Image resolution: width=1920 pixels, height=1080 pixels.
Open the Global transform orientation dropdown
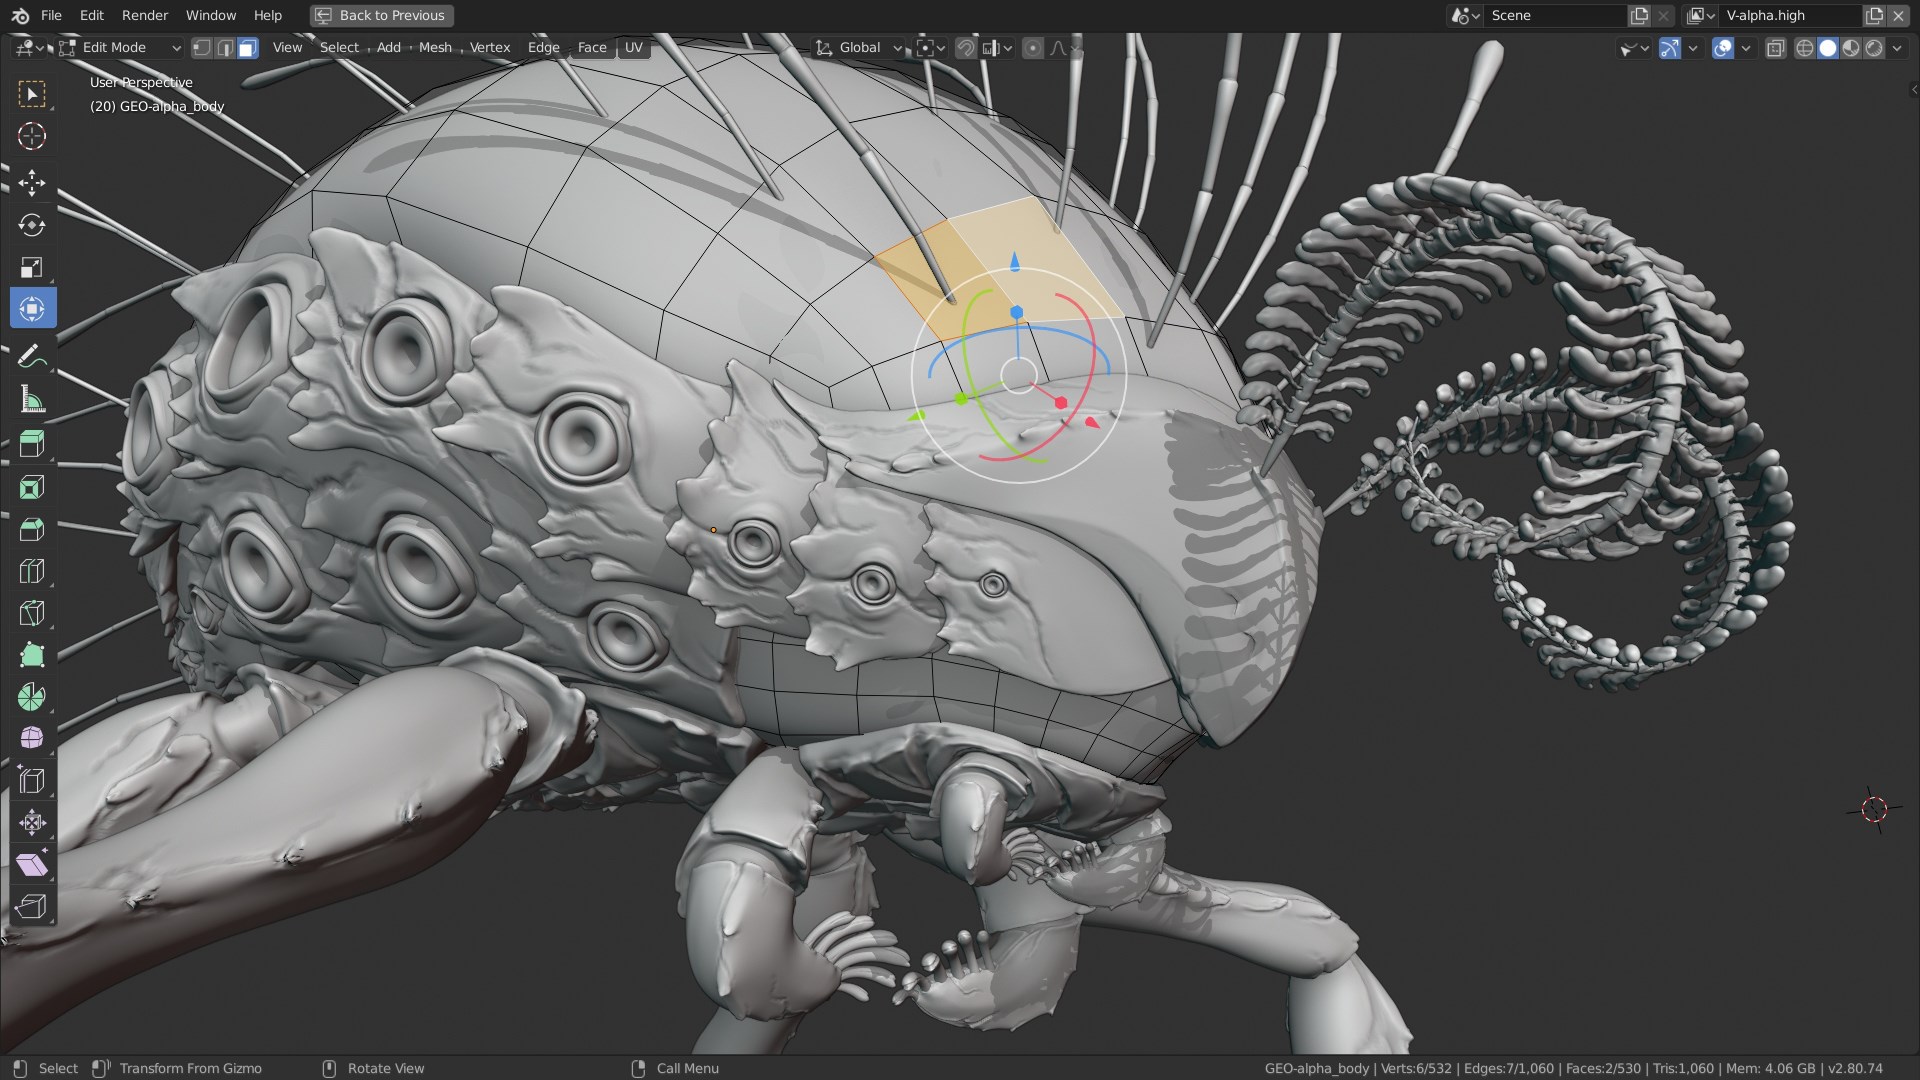[x=857, y=47]
